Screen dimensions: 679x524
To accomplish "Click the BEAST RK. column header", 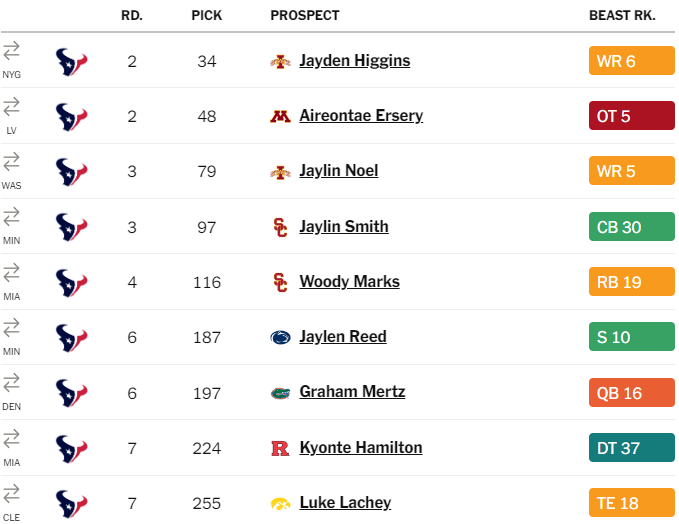I will (x=622, y=16).
